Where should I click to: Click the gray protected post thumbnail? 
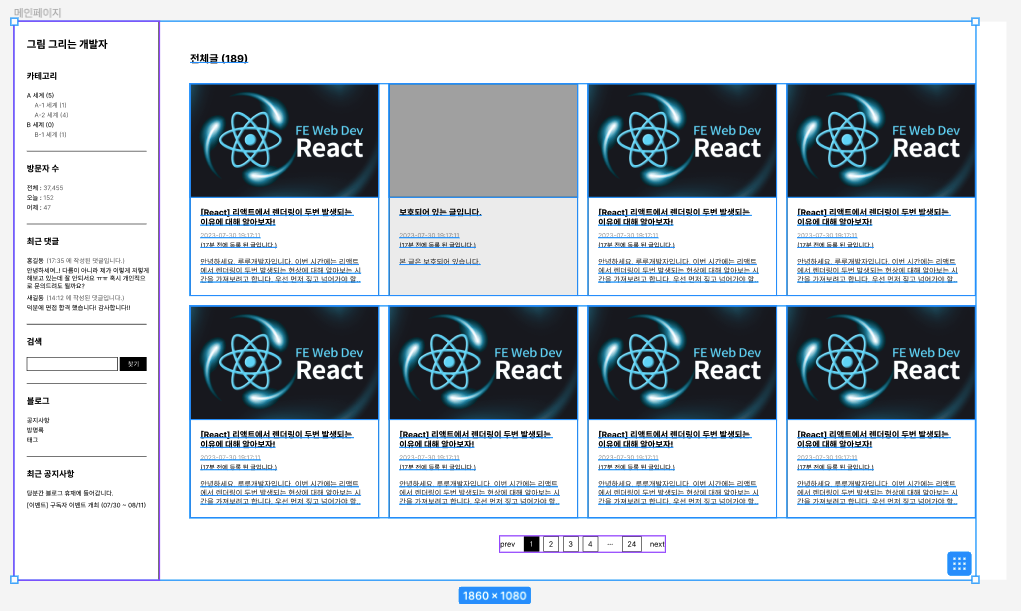coord(483,141)
